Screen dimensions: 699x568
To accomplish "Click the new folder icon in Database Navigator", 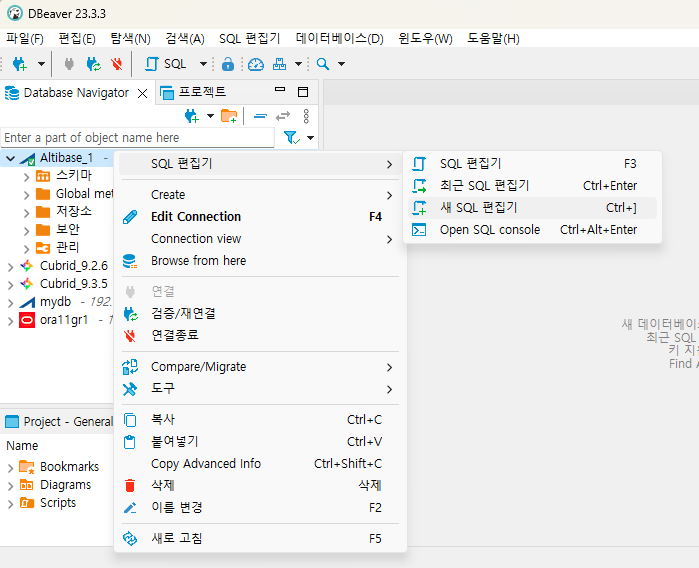I will click(x=229, y=116).
